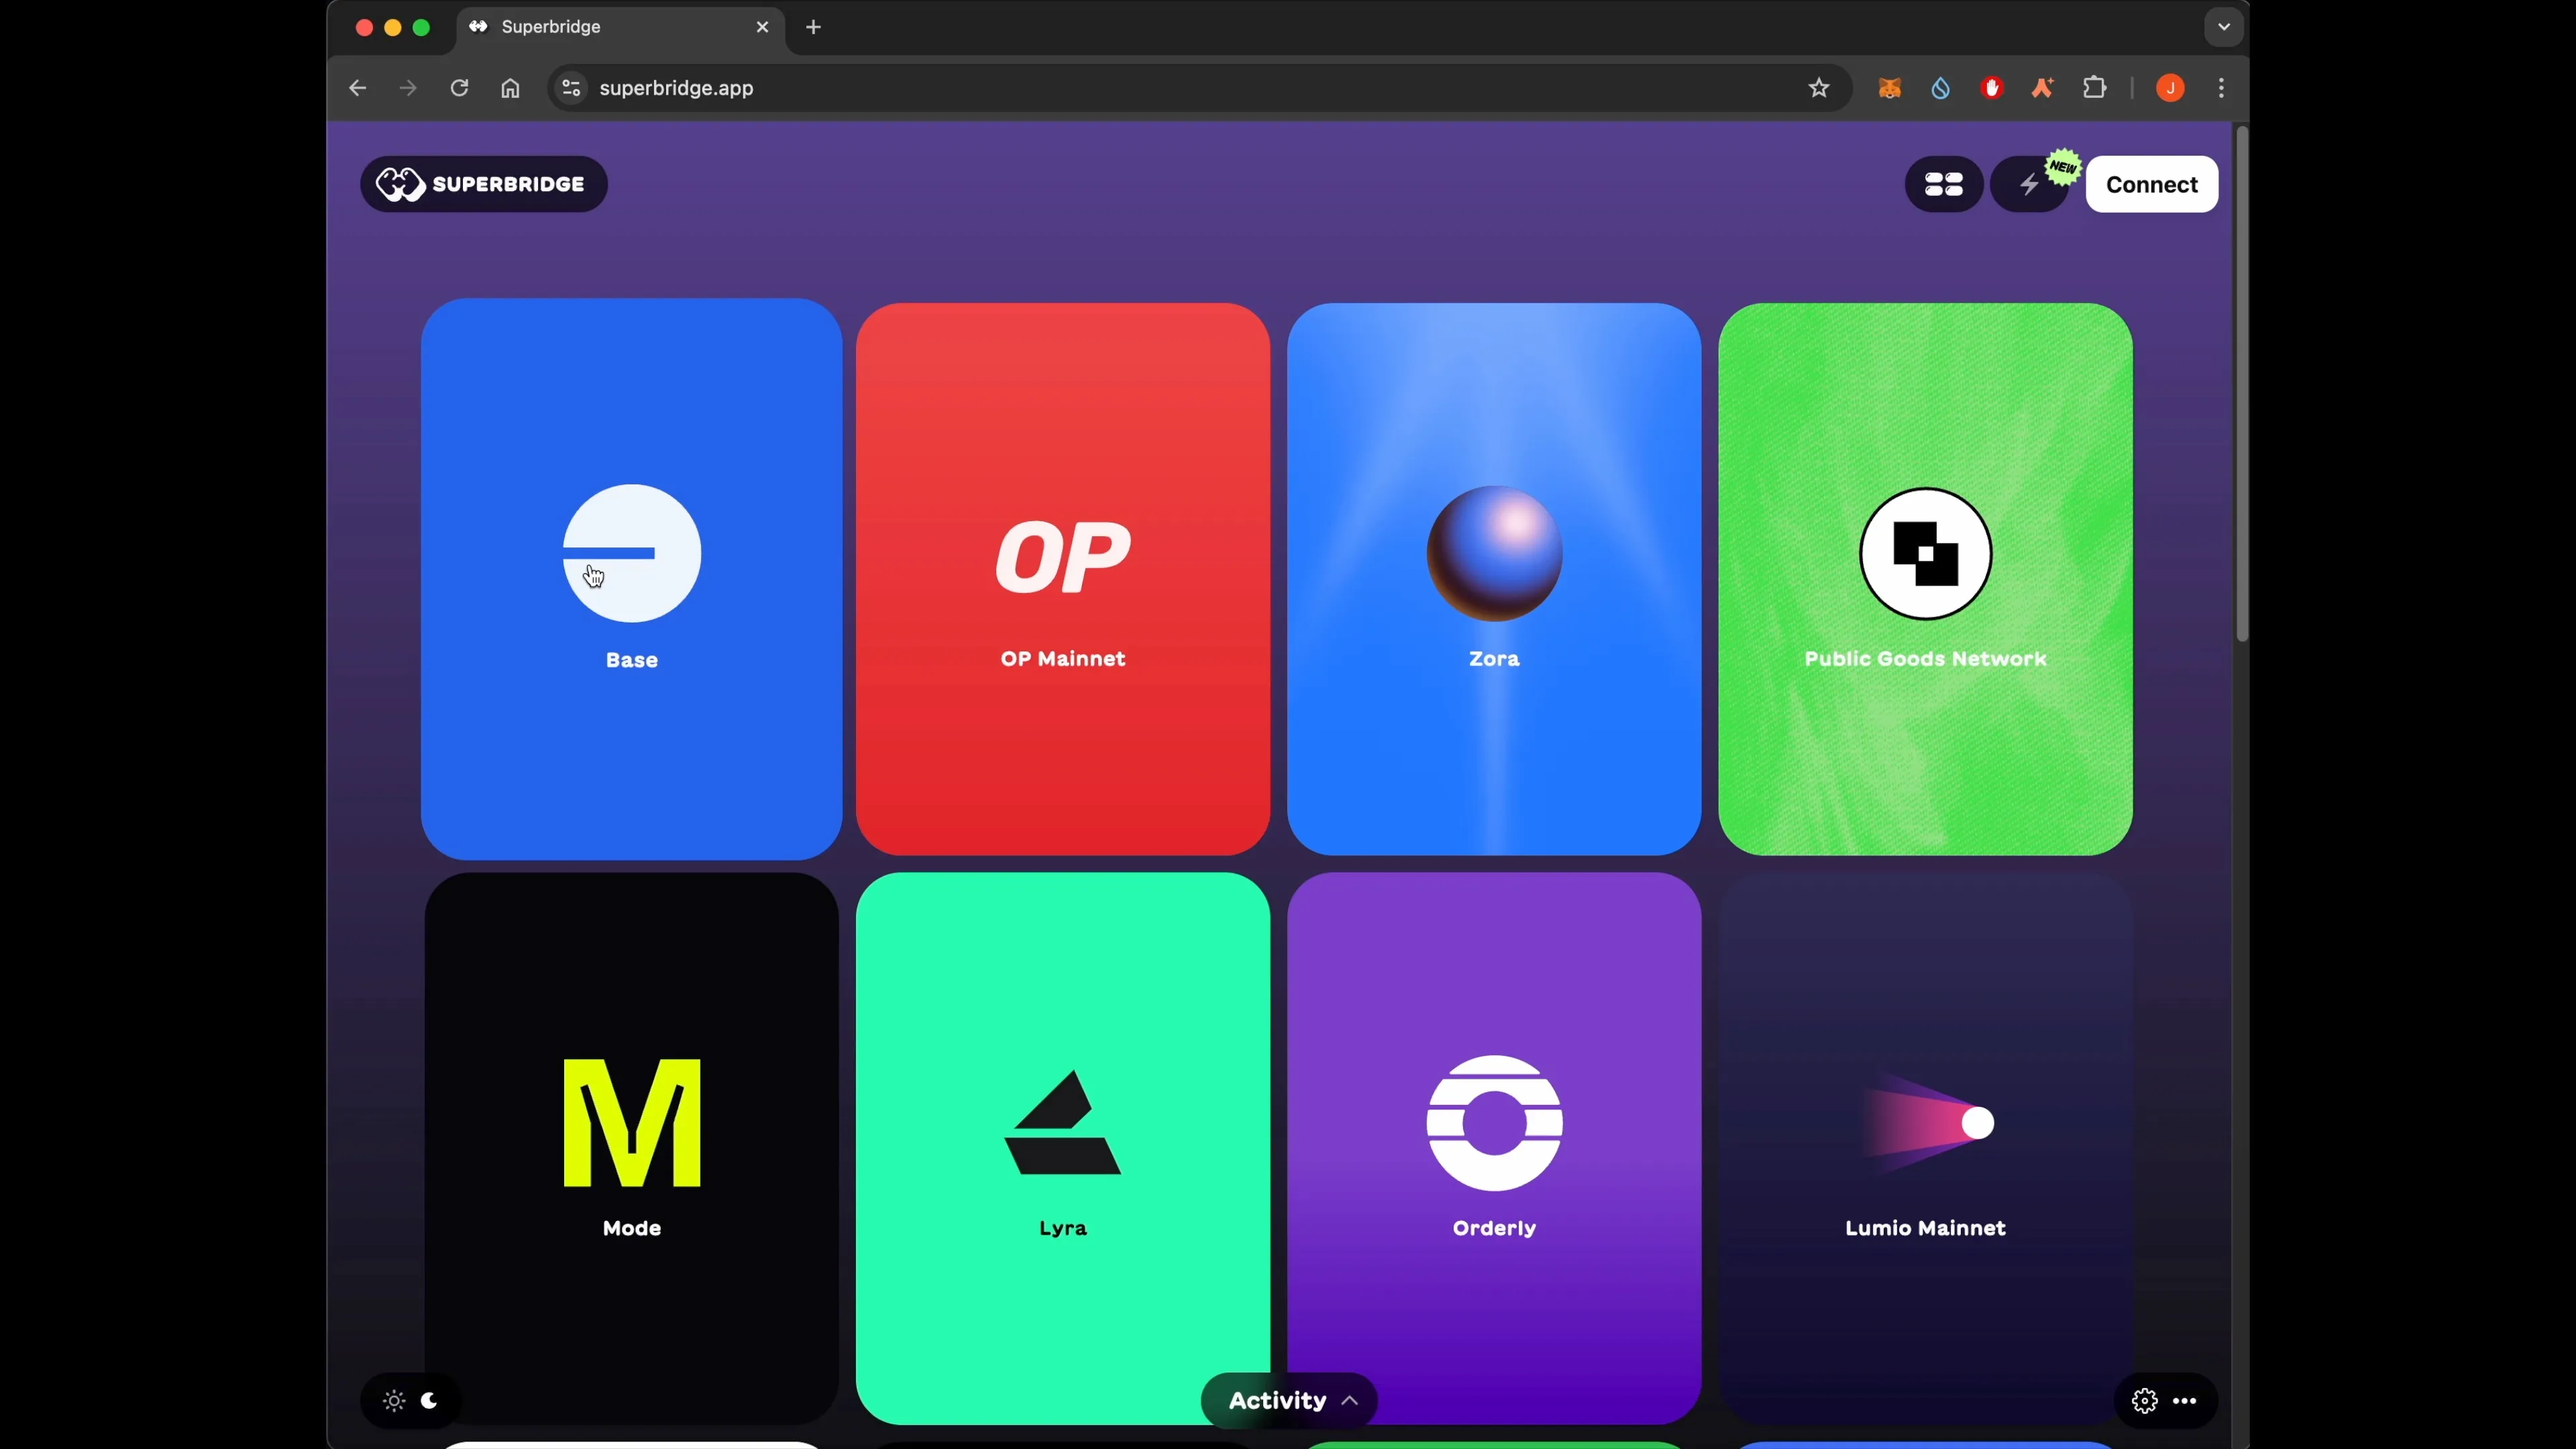Focus the superbridge.app address bar
The image size is (2576, 1449).
point(1199,88)
